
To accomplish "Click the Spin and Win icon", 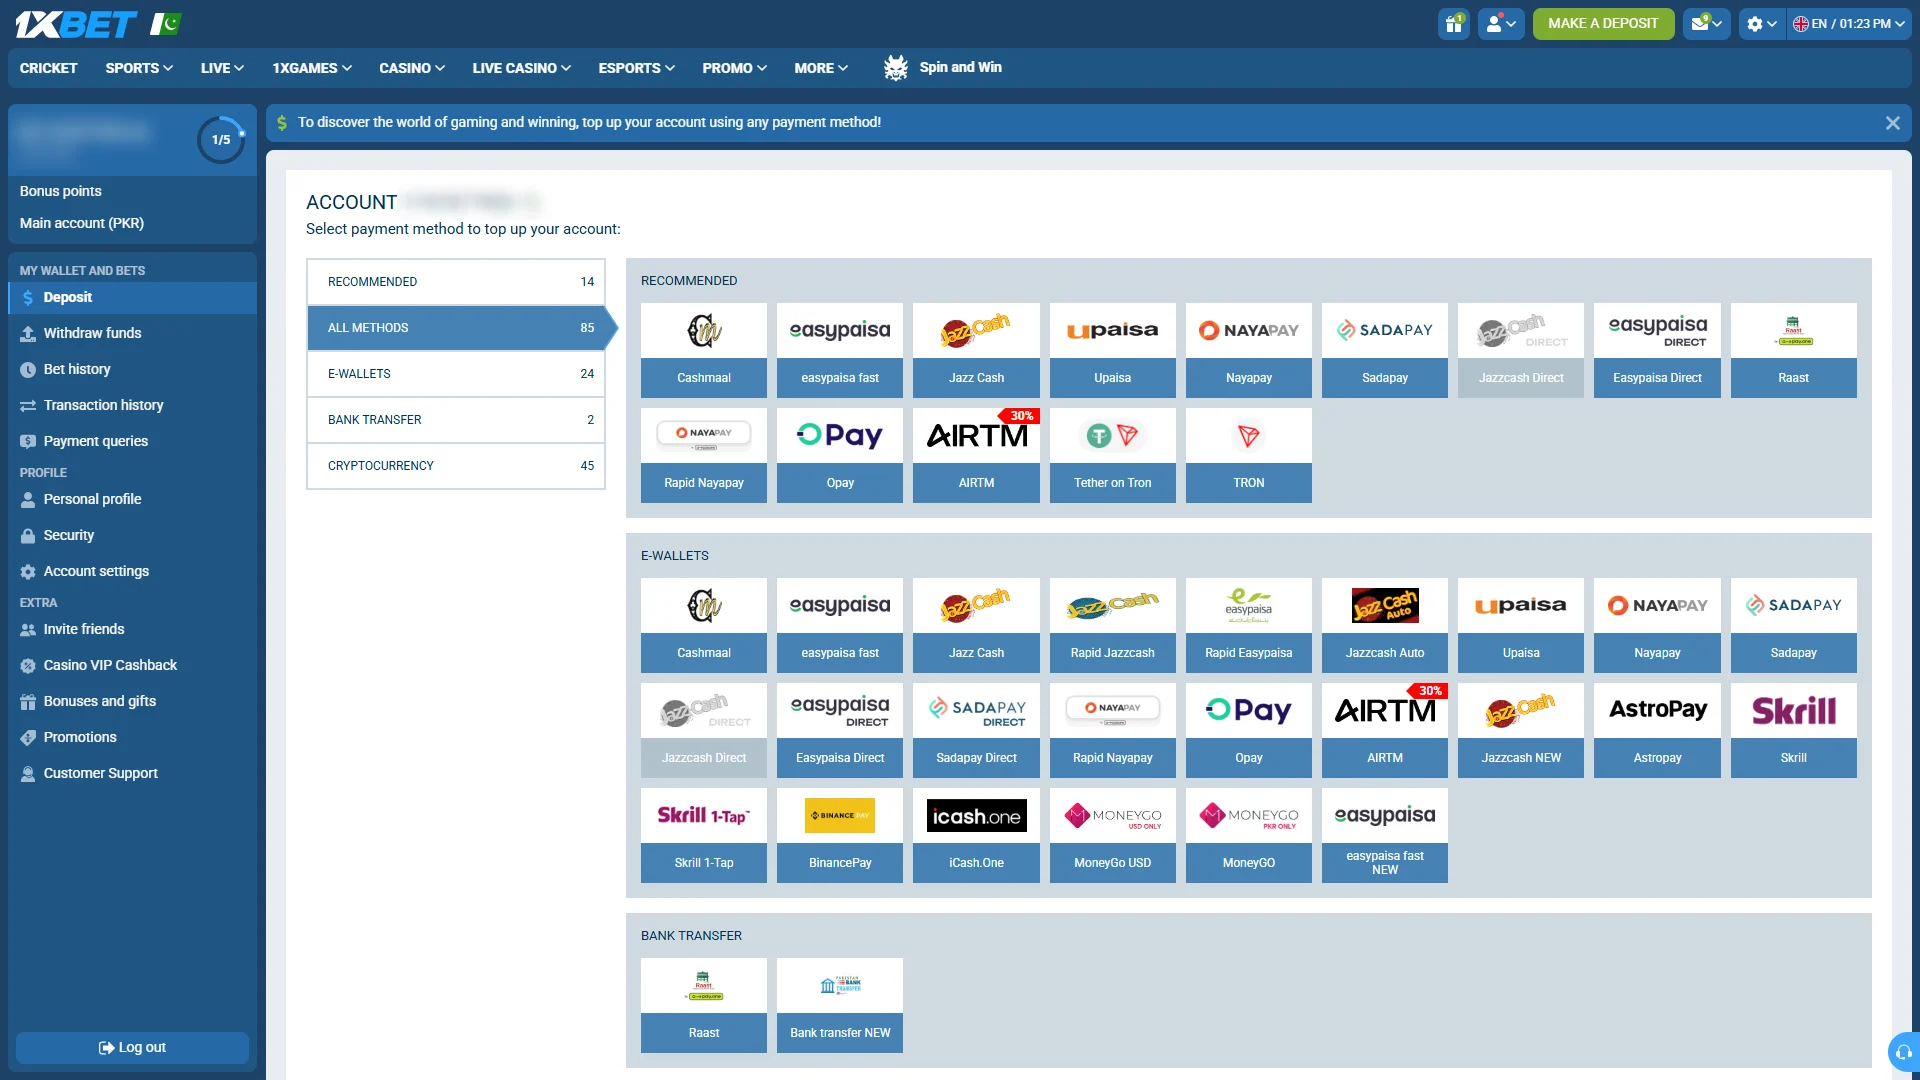I will [x=895, y=68].
